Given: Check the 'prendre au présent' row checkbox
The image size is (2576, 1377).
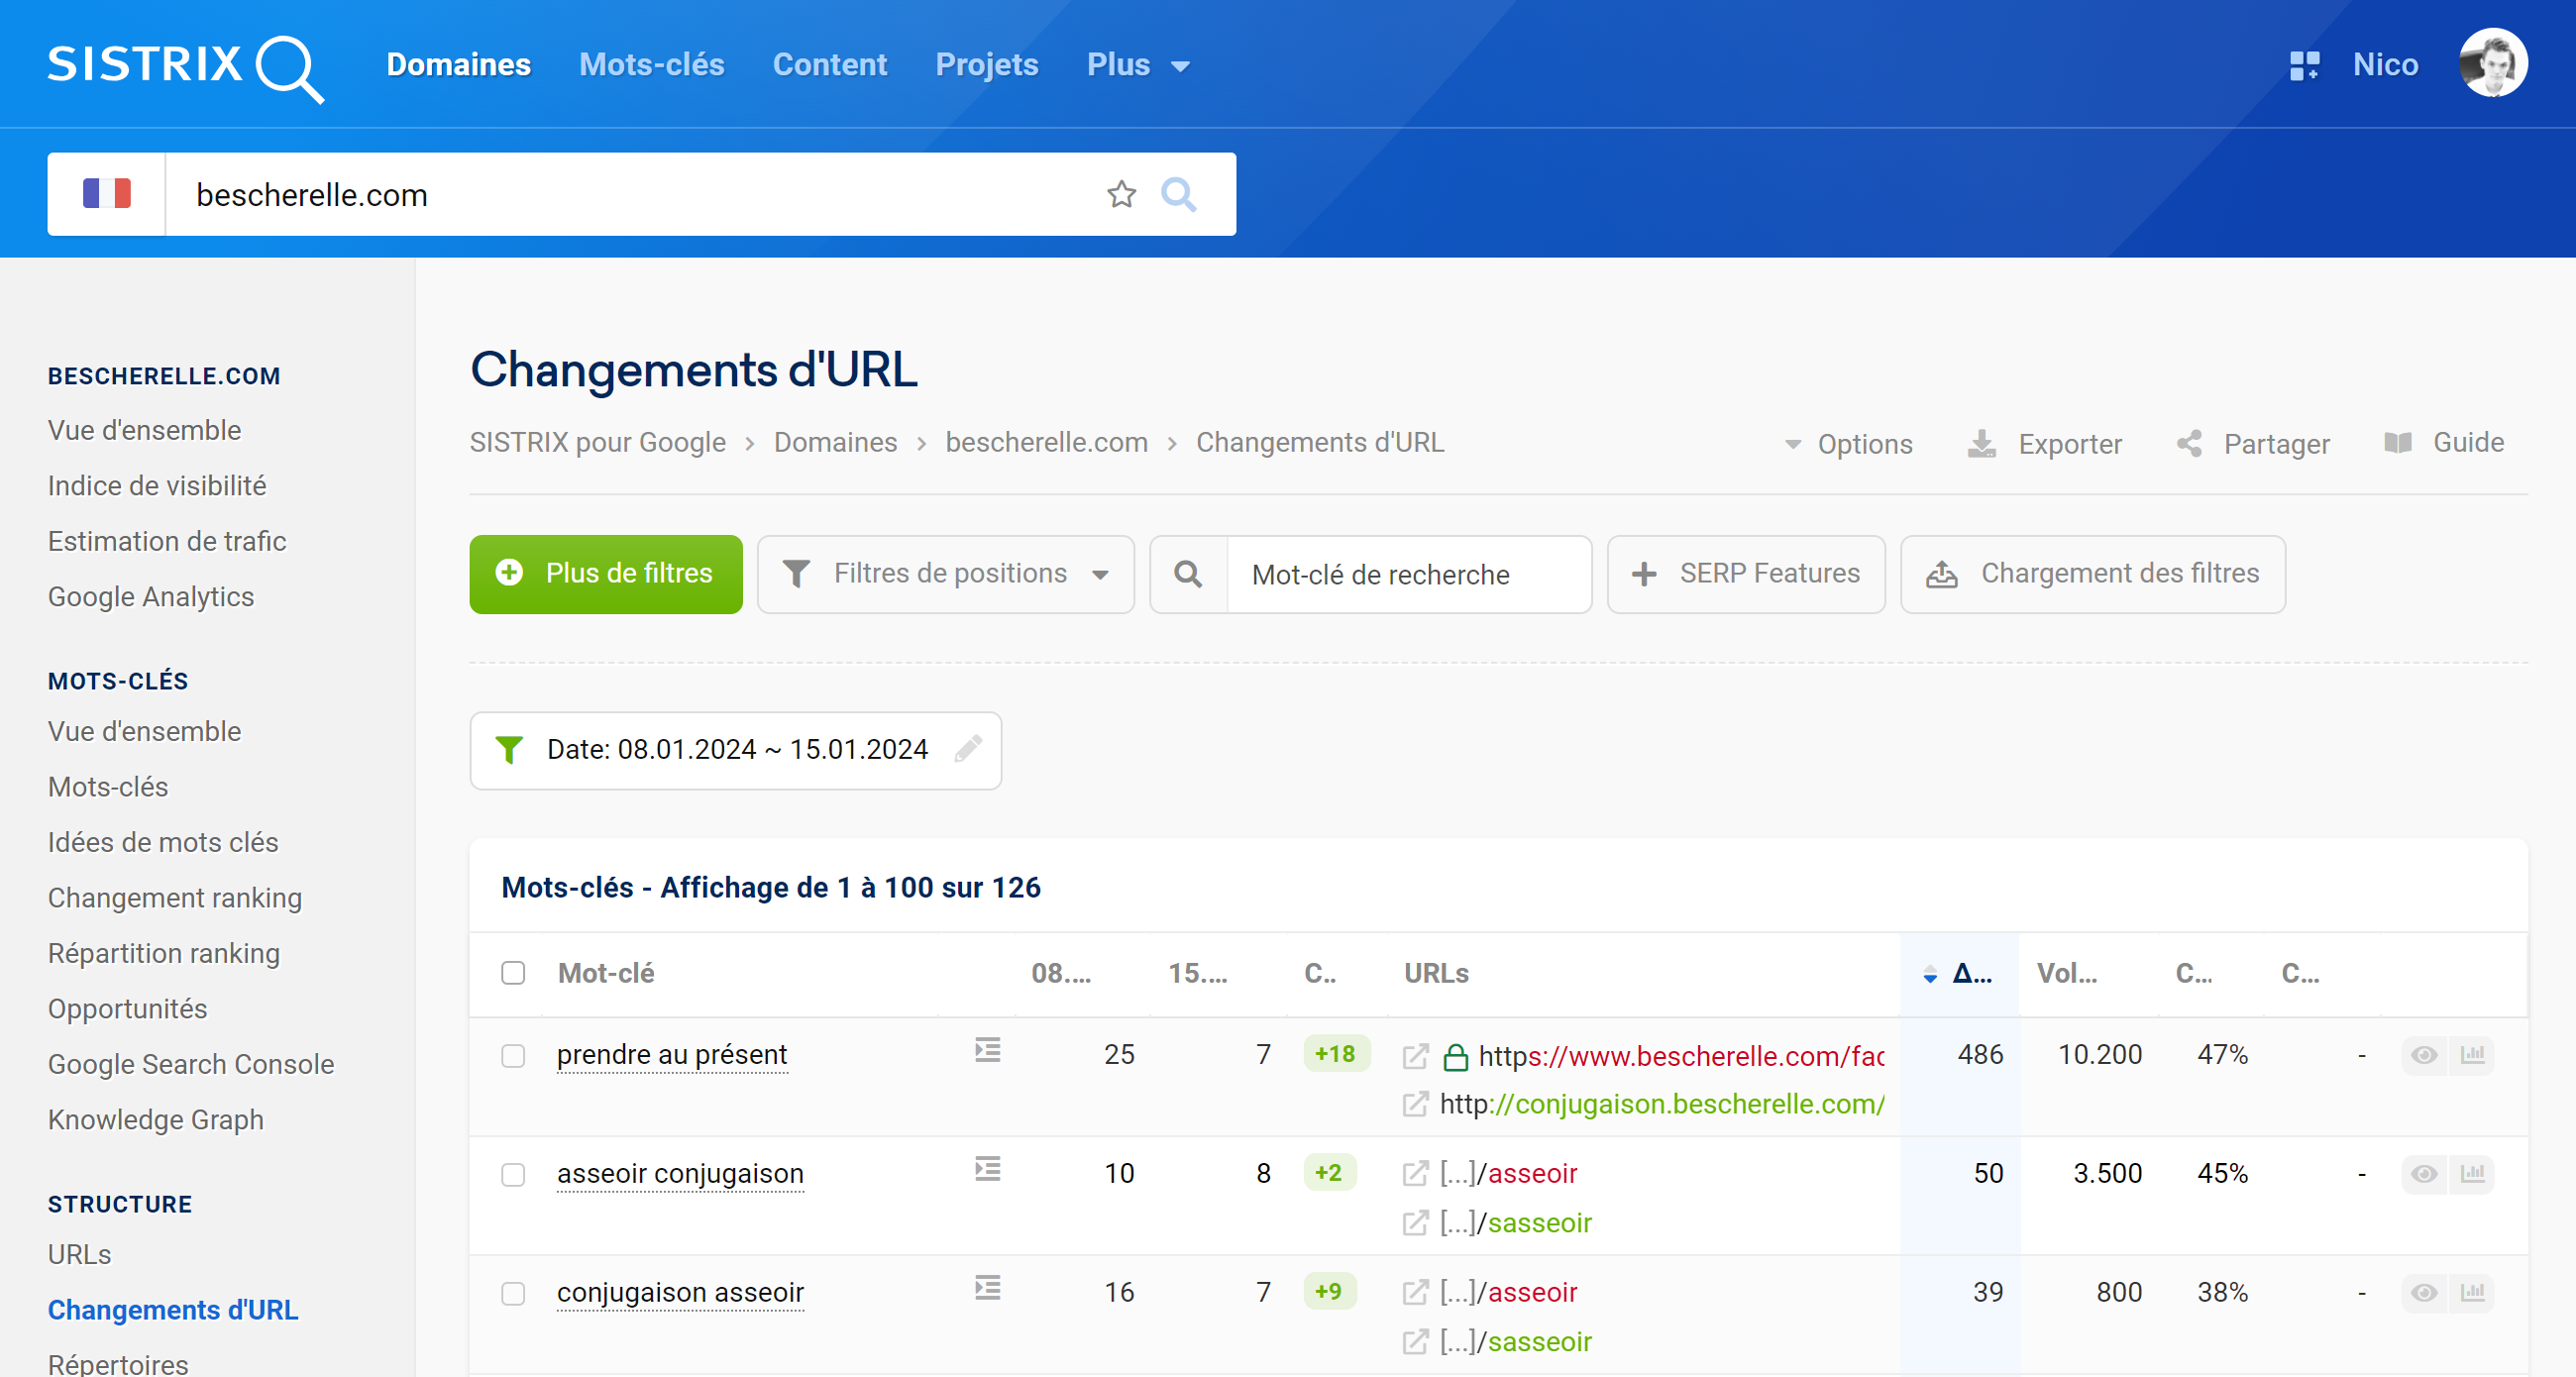Looking at the screenshot, I should [513, 1055].
